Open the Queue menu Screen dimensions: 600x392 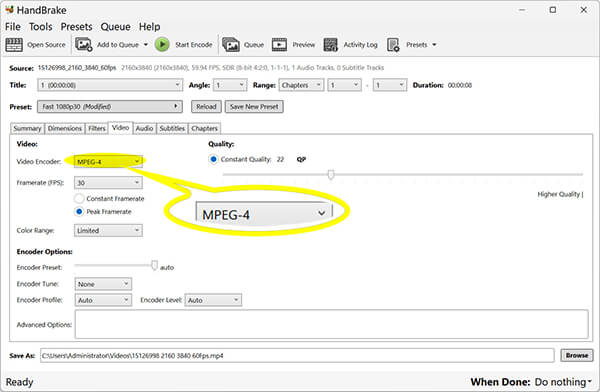(116, 27)
